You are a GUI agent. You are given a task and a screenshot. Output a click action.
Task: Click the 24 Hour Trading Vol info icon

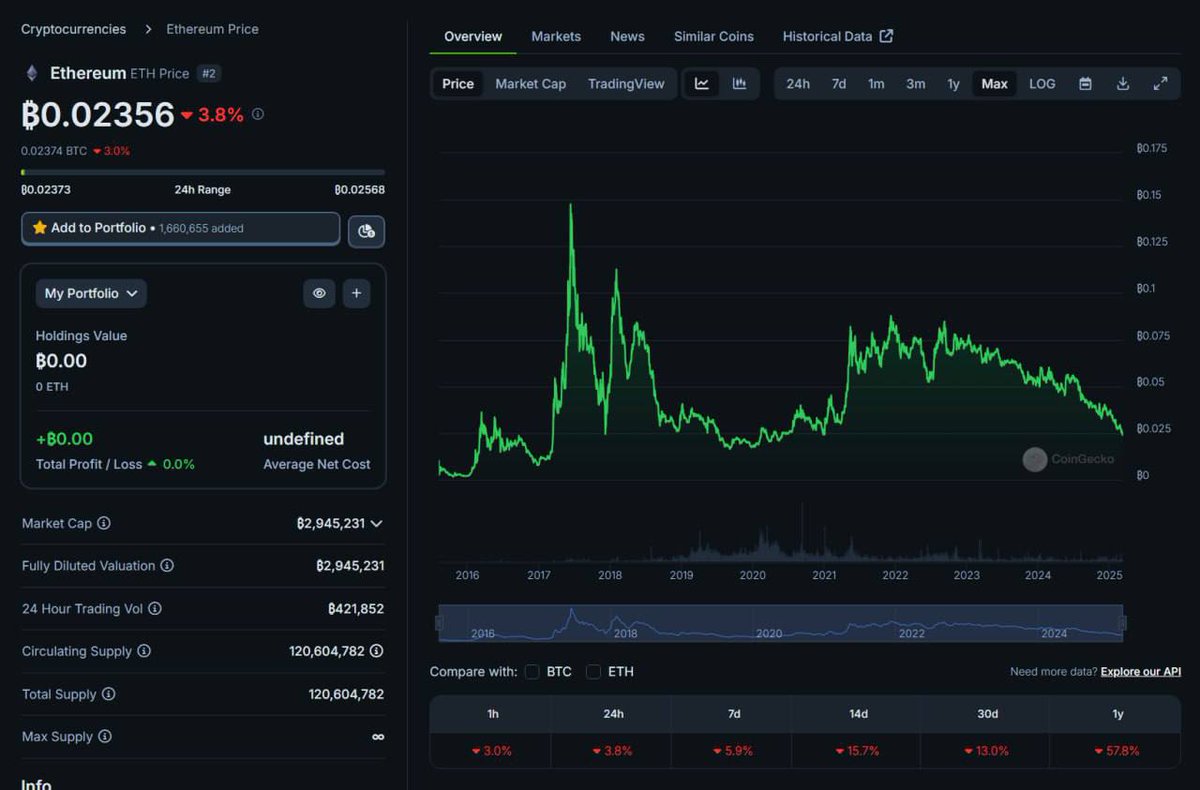point(155,608)
